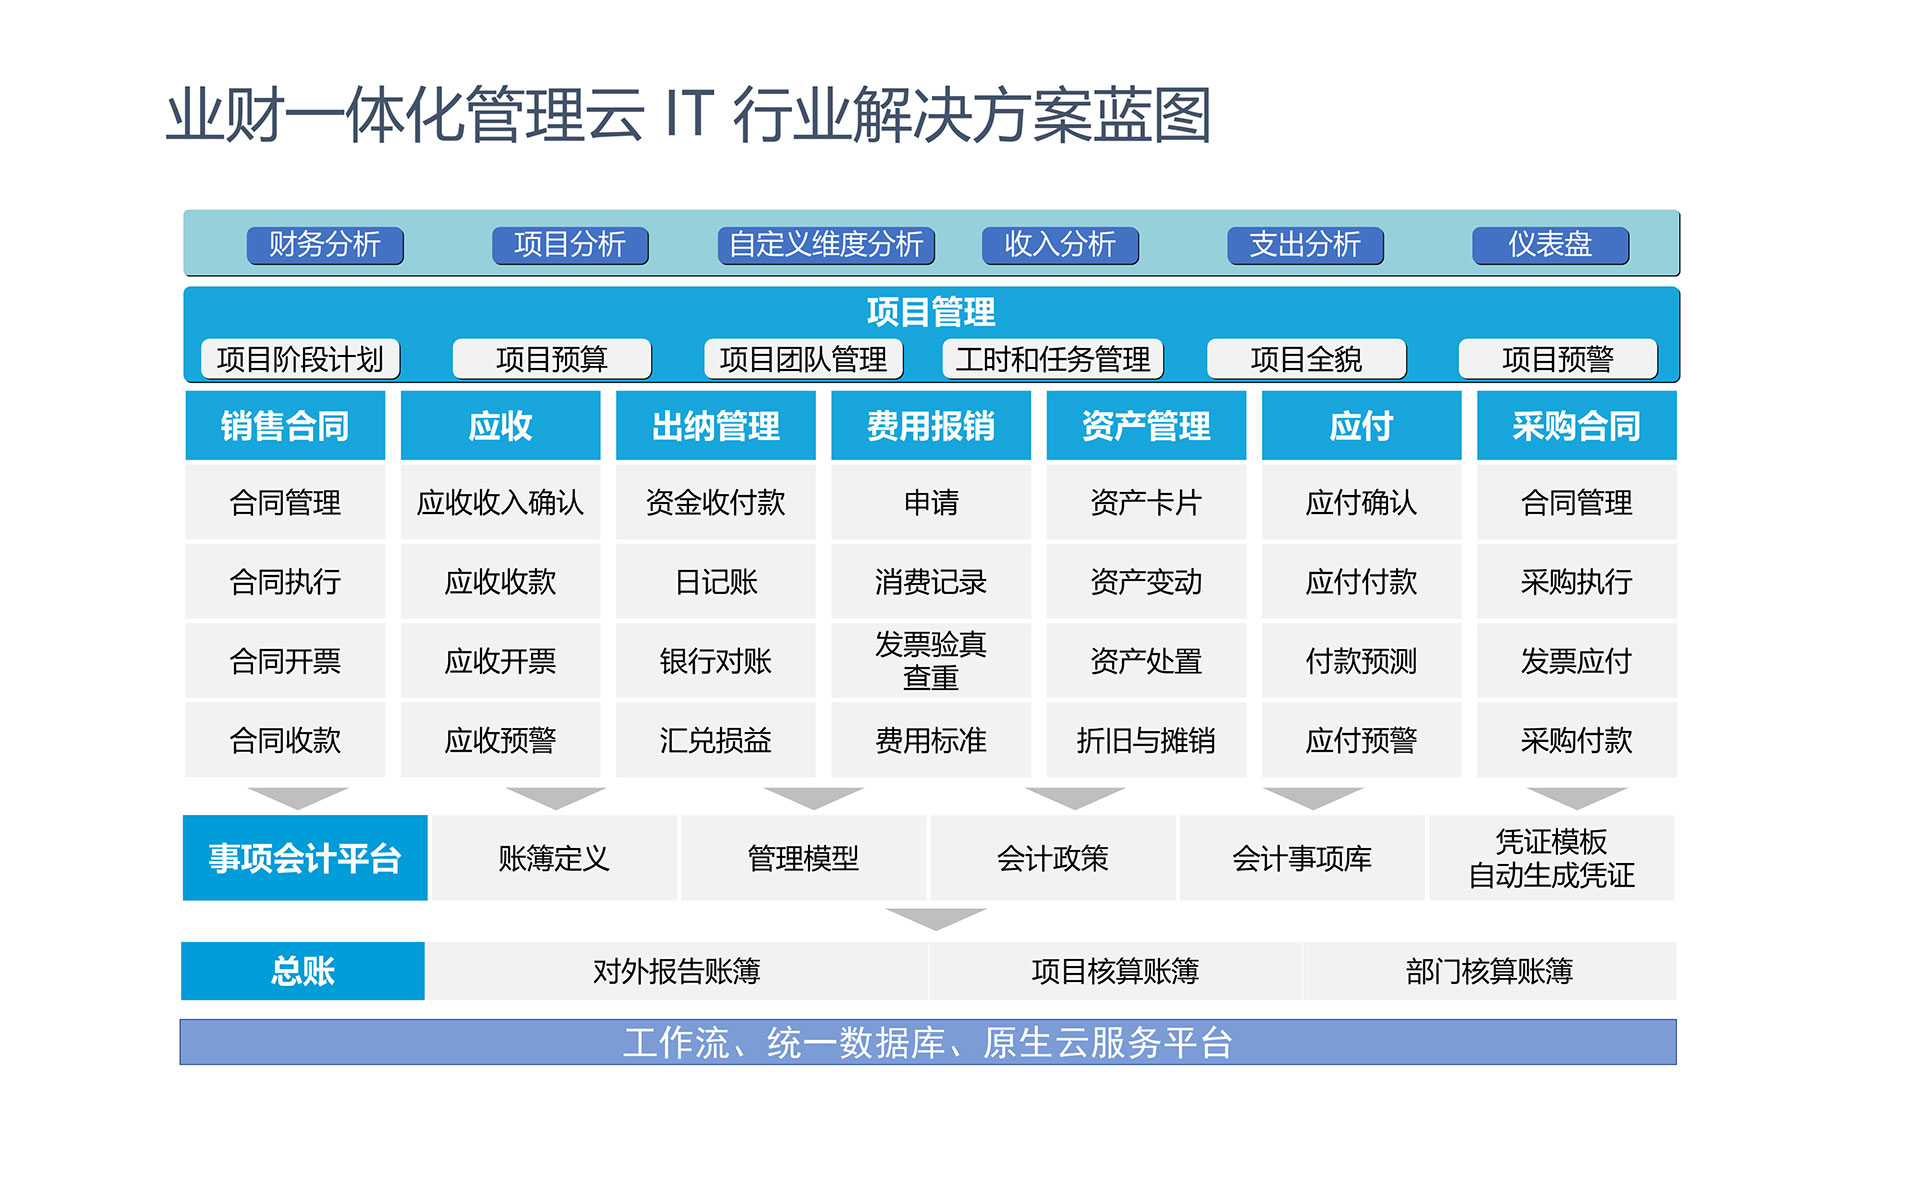Open 自定义维度分析 in top bar
This screenshot has height=1196, width=1931.
pos(826,245)
